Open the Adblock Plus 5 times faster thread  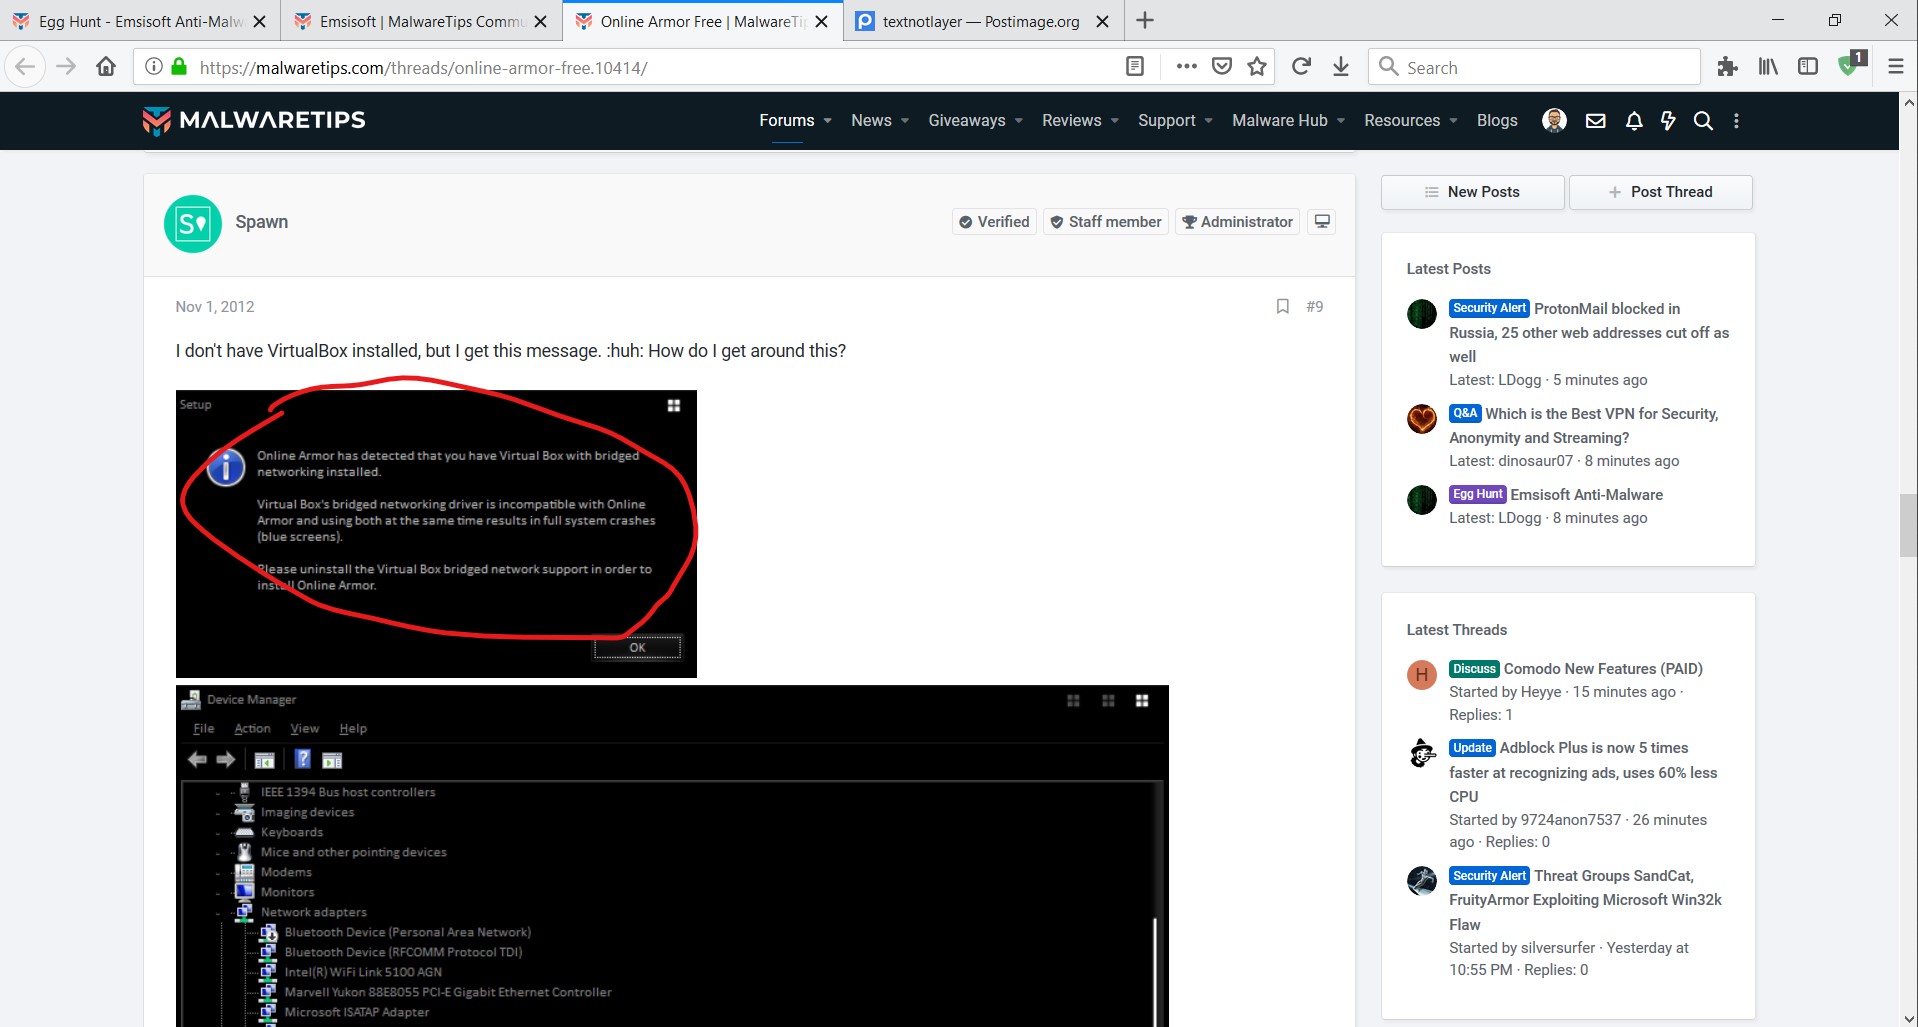point(1583,772)
